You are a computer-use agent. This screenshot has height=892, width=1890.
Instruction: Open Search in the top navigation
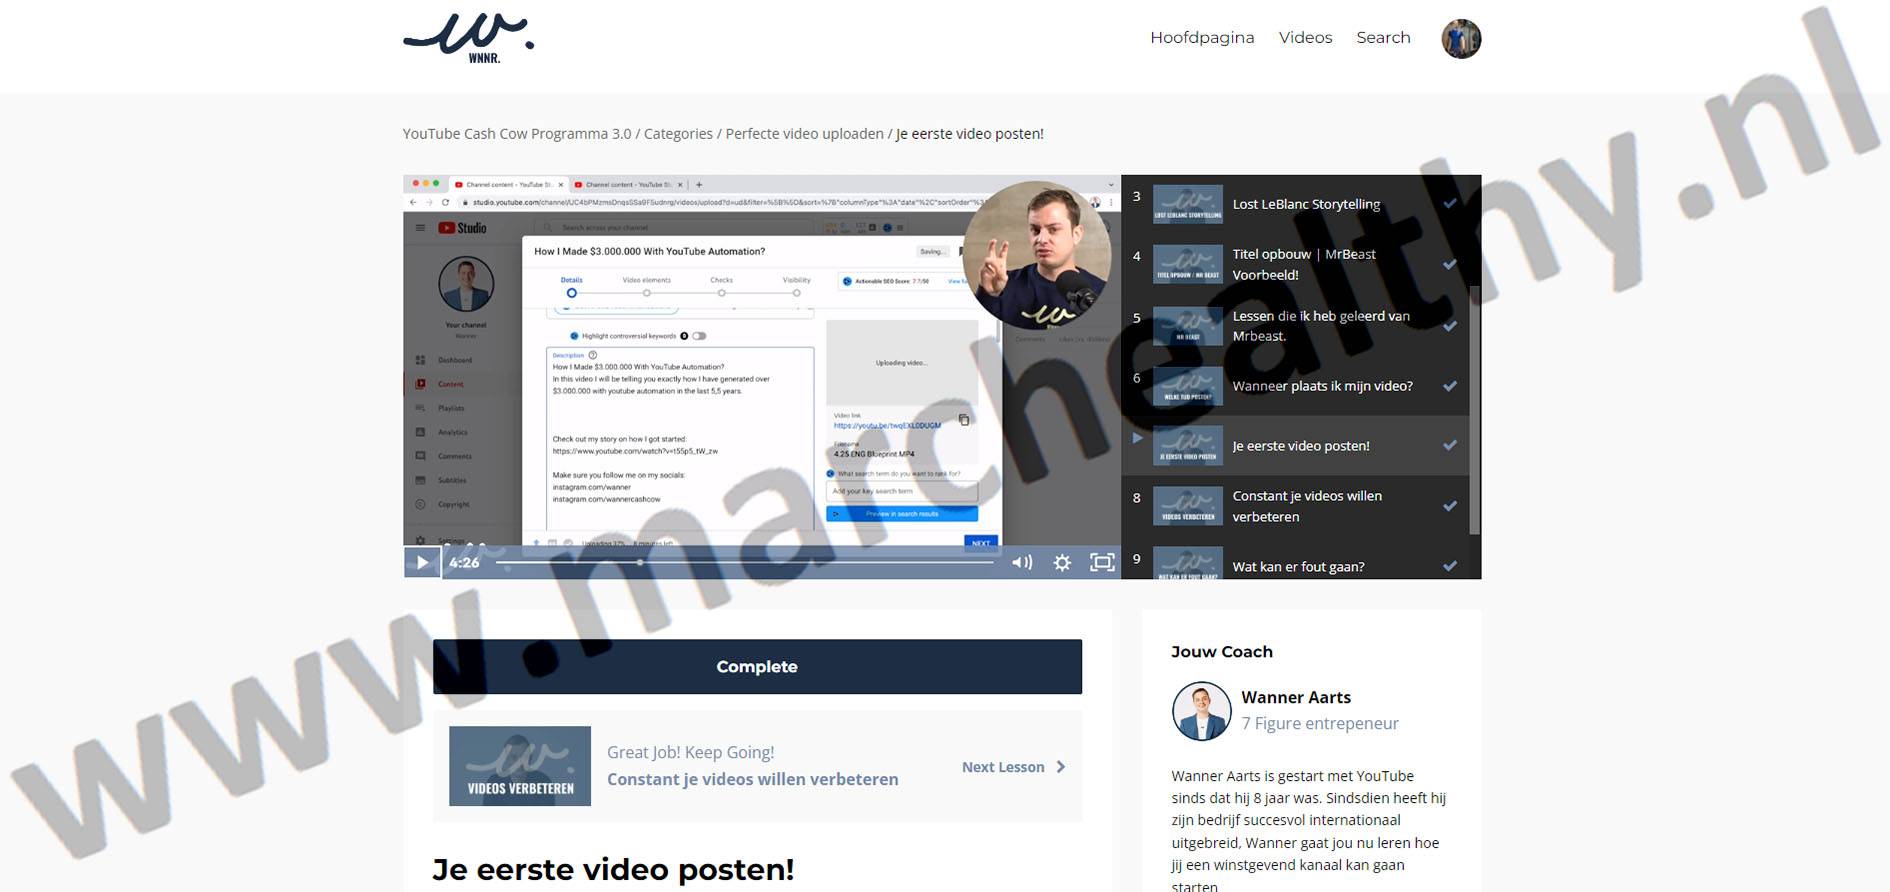coord(1383,38)
